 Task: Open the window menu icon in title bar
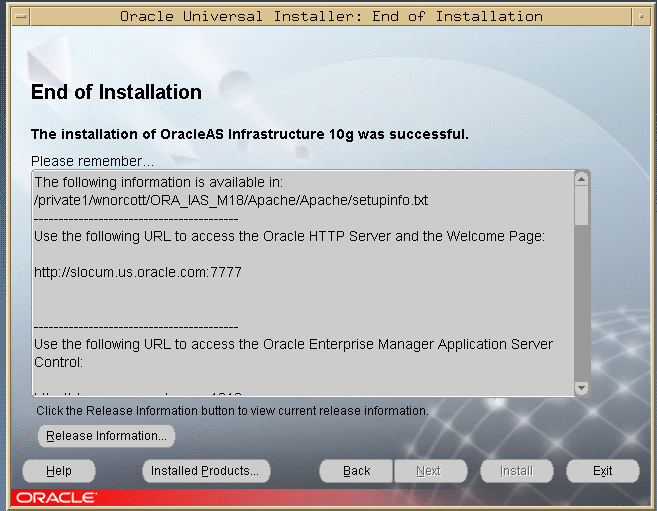(21, 17)
